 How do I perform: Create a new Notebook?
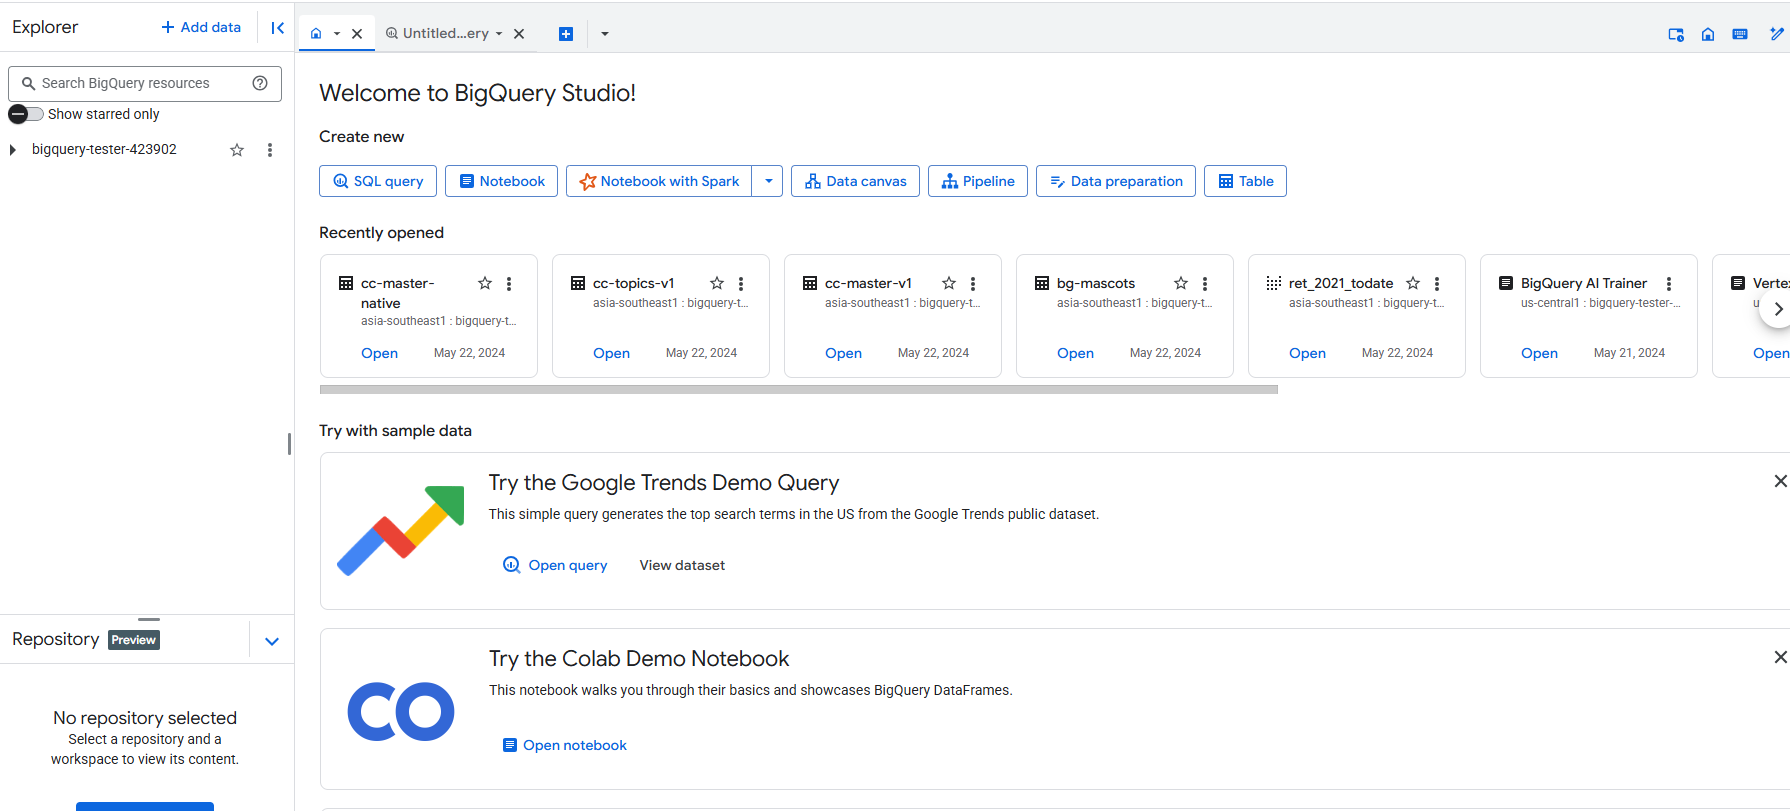tap(501, 181)
